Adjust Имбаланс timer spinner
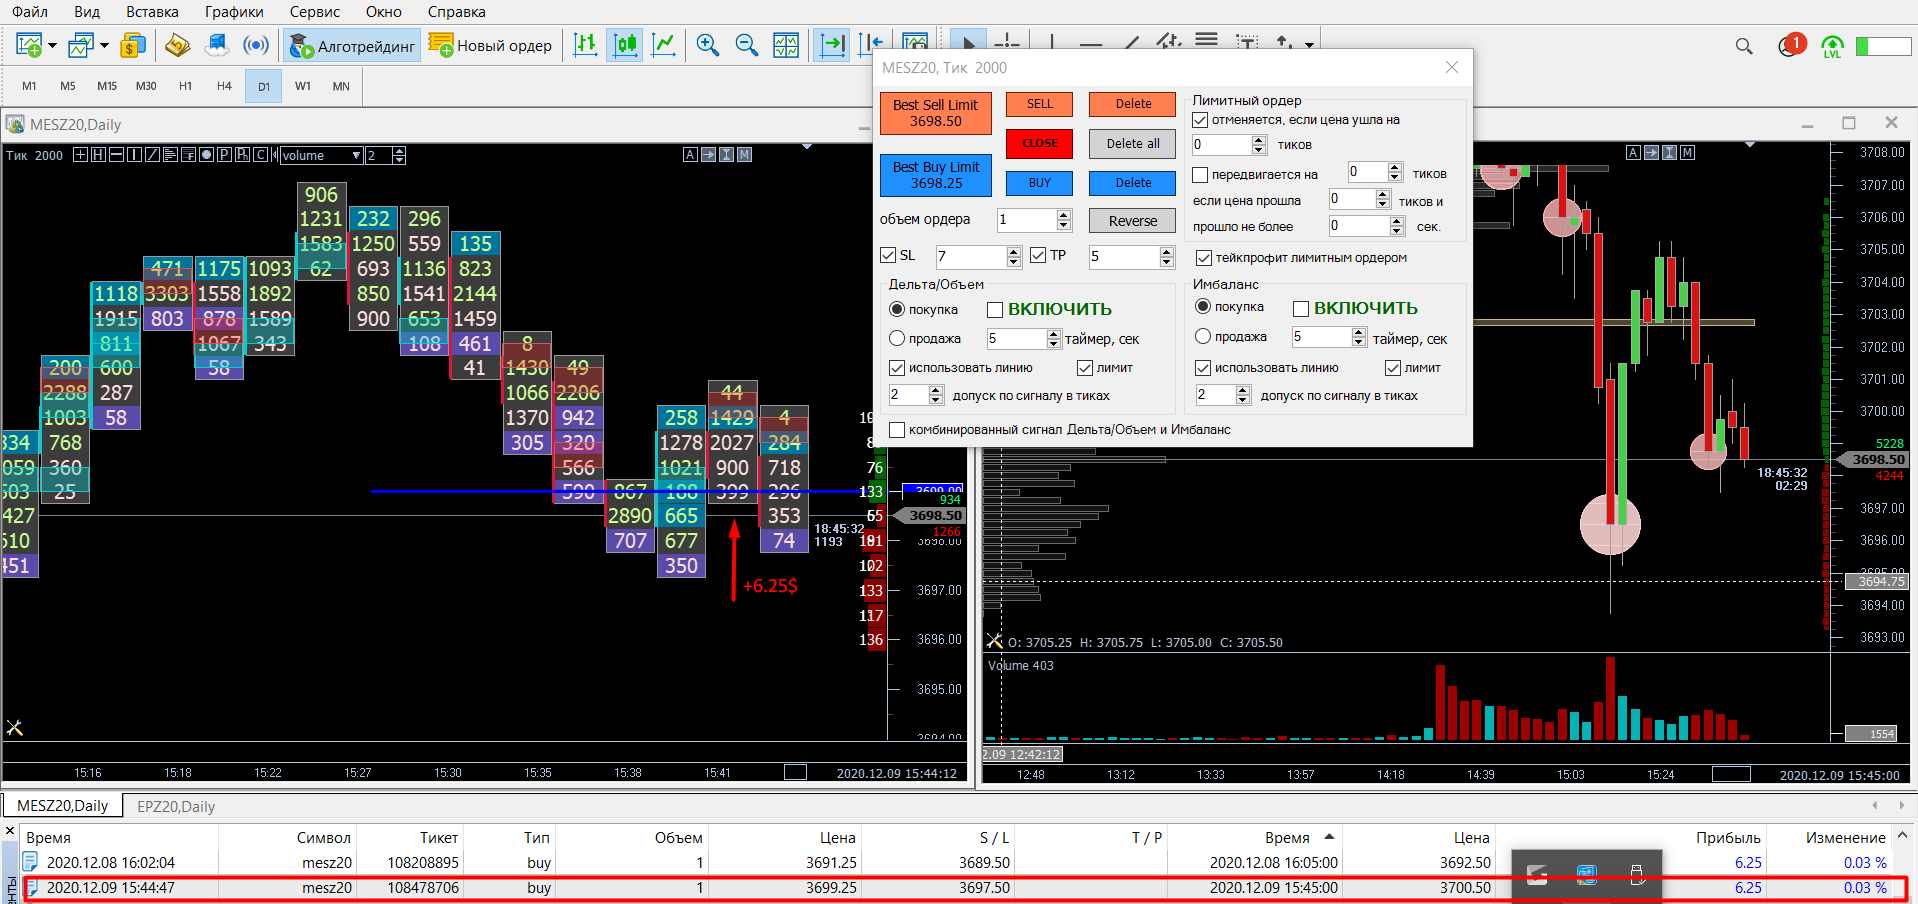 point(1358,337)
